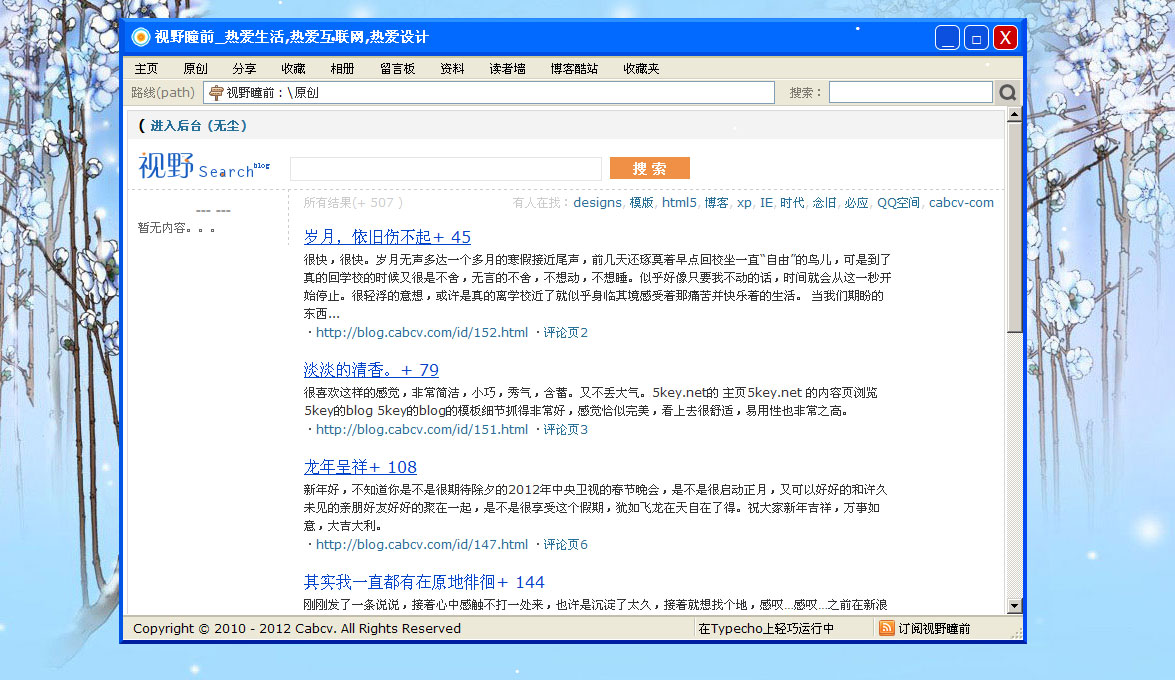This screenshot has height=680, width=1175.
Task: Click the RSS subscribe icon in bottom bar
Action: coord(886,627)
